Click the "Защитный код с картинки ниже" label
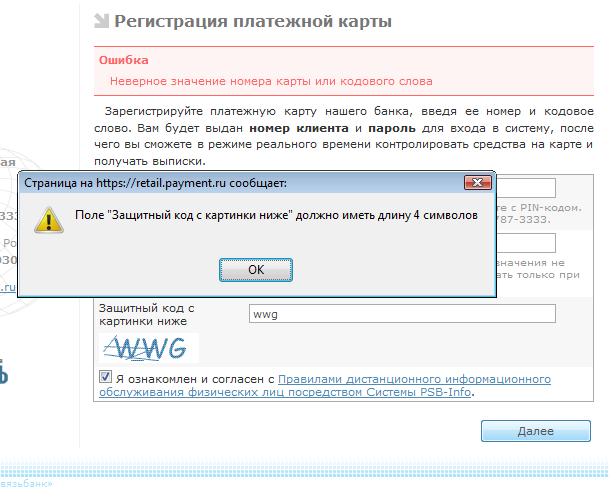616x498 pixels. coord(146,315)
